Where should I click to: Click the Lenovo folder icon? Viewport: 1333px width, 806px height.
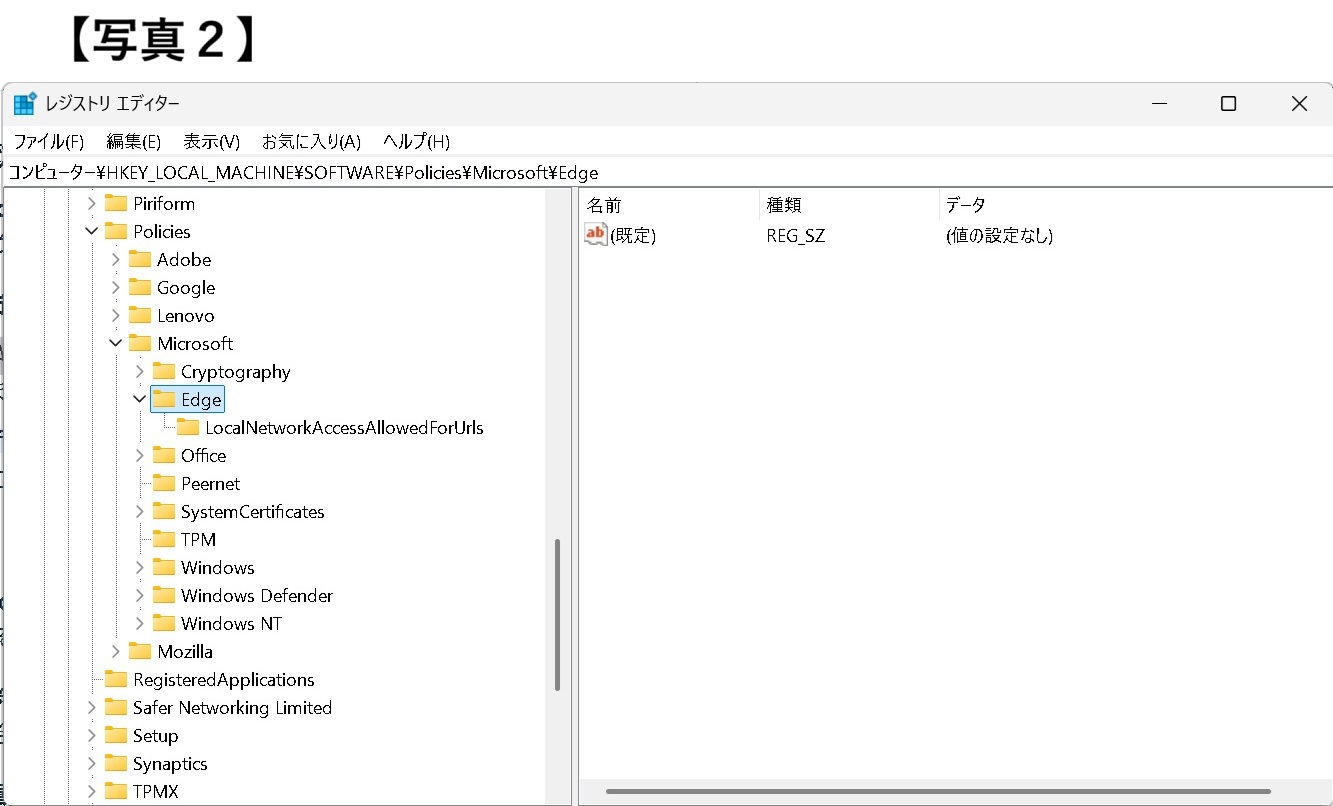click(140, 316)
